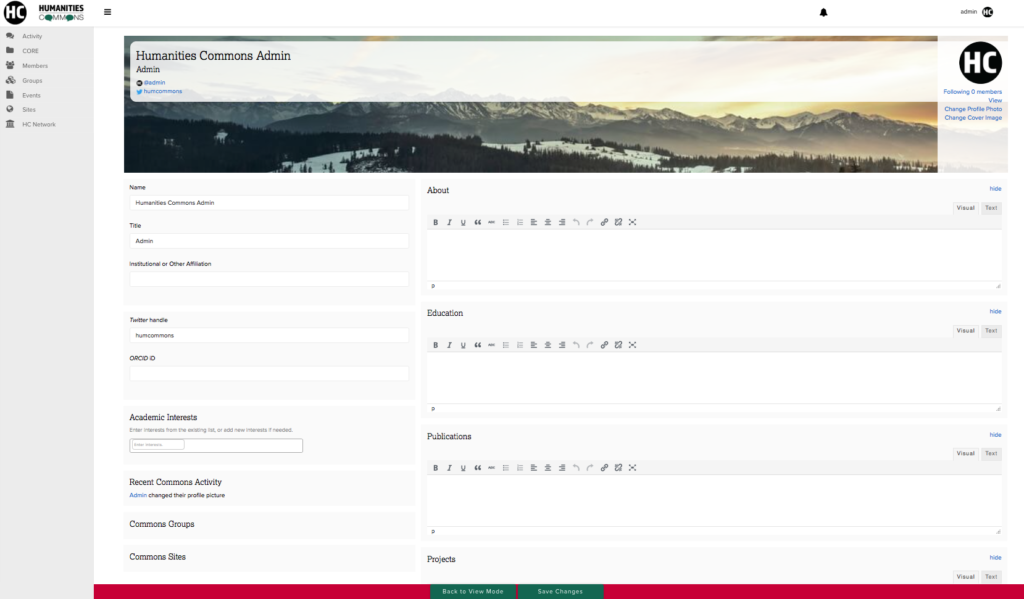Click blockquote icon in Publications editor

coord(477,468)
